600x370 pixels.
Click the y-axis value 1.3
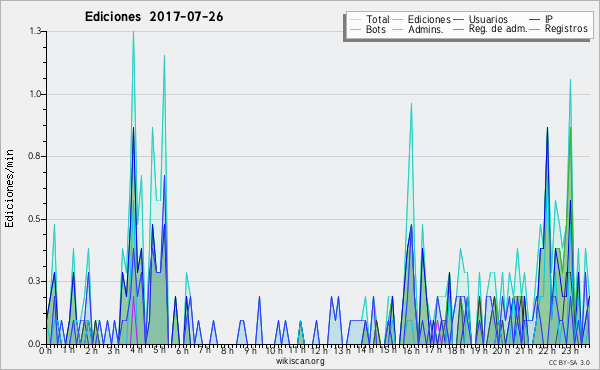pos(35,31)
